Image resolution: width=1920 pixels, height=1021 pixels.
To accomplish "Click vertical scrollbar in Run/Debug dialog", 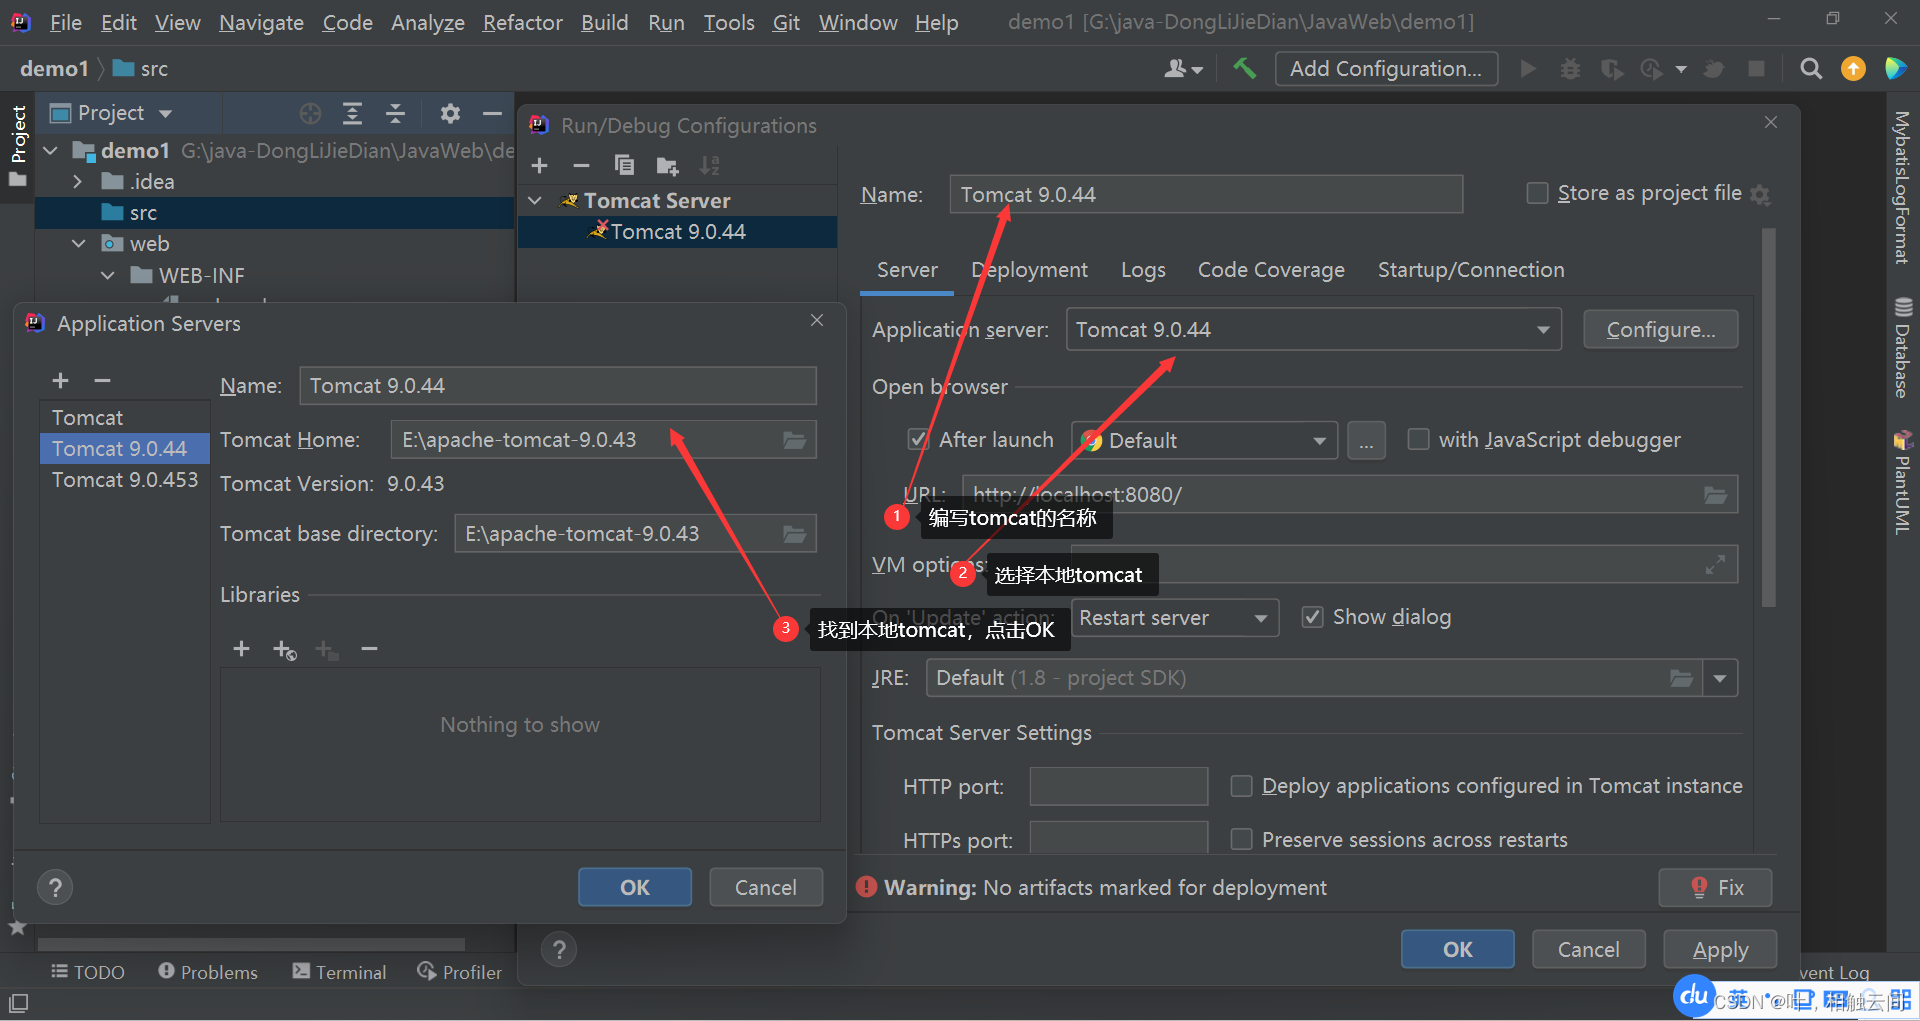I will [x=1768, y=418].
